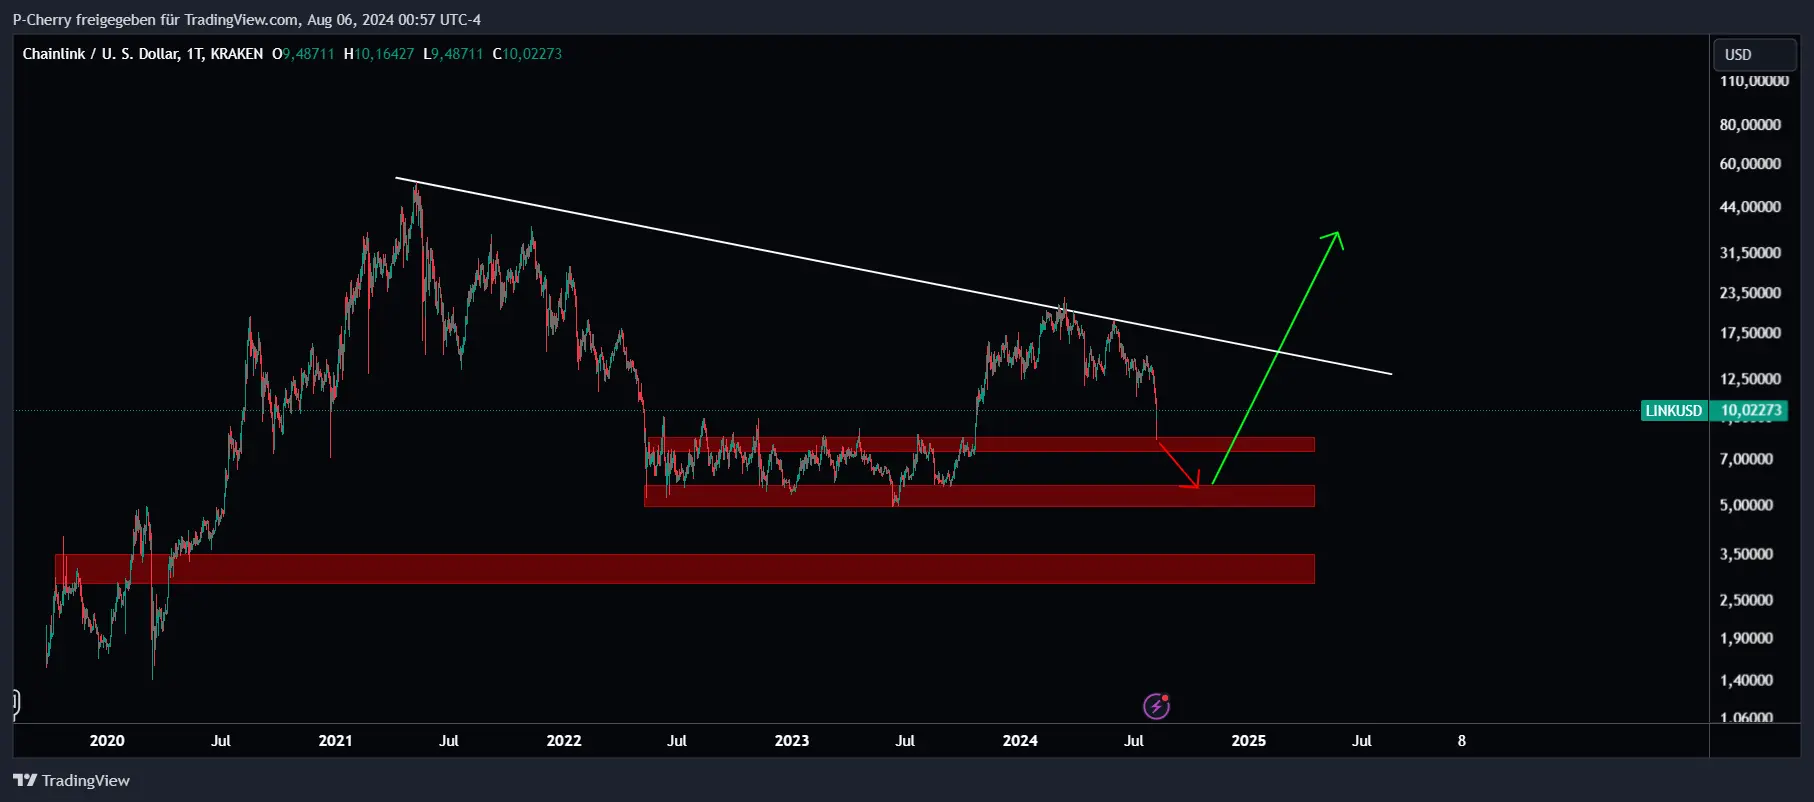
Task: Click the 2,50000 price axis label
Action: click(1746, 600)
